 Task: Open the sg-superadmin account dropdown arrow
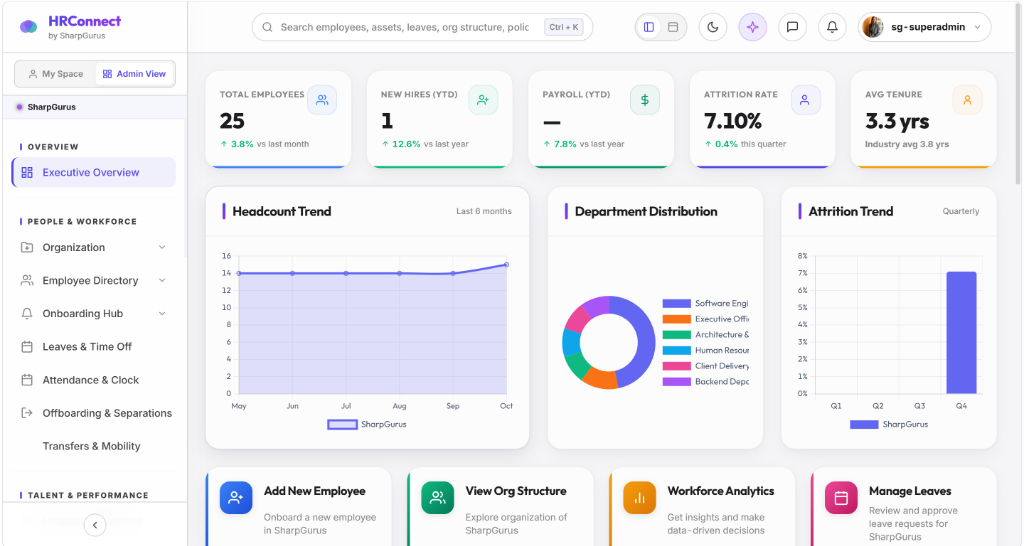click(x=977, y=27)
